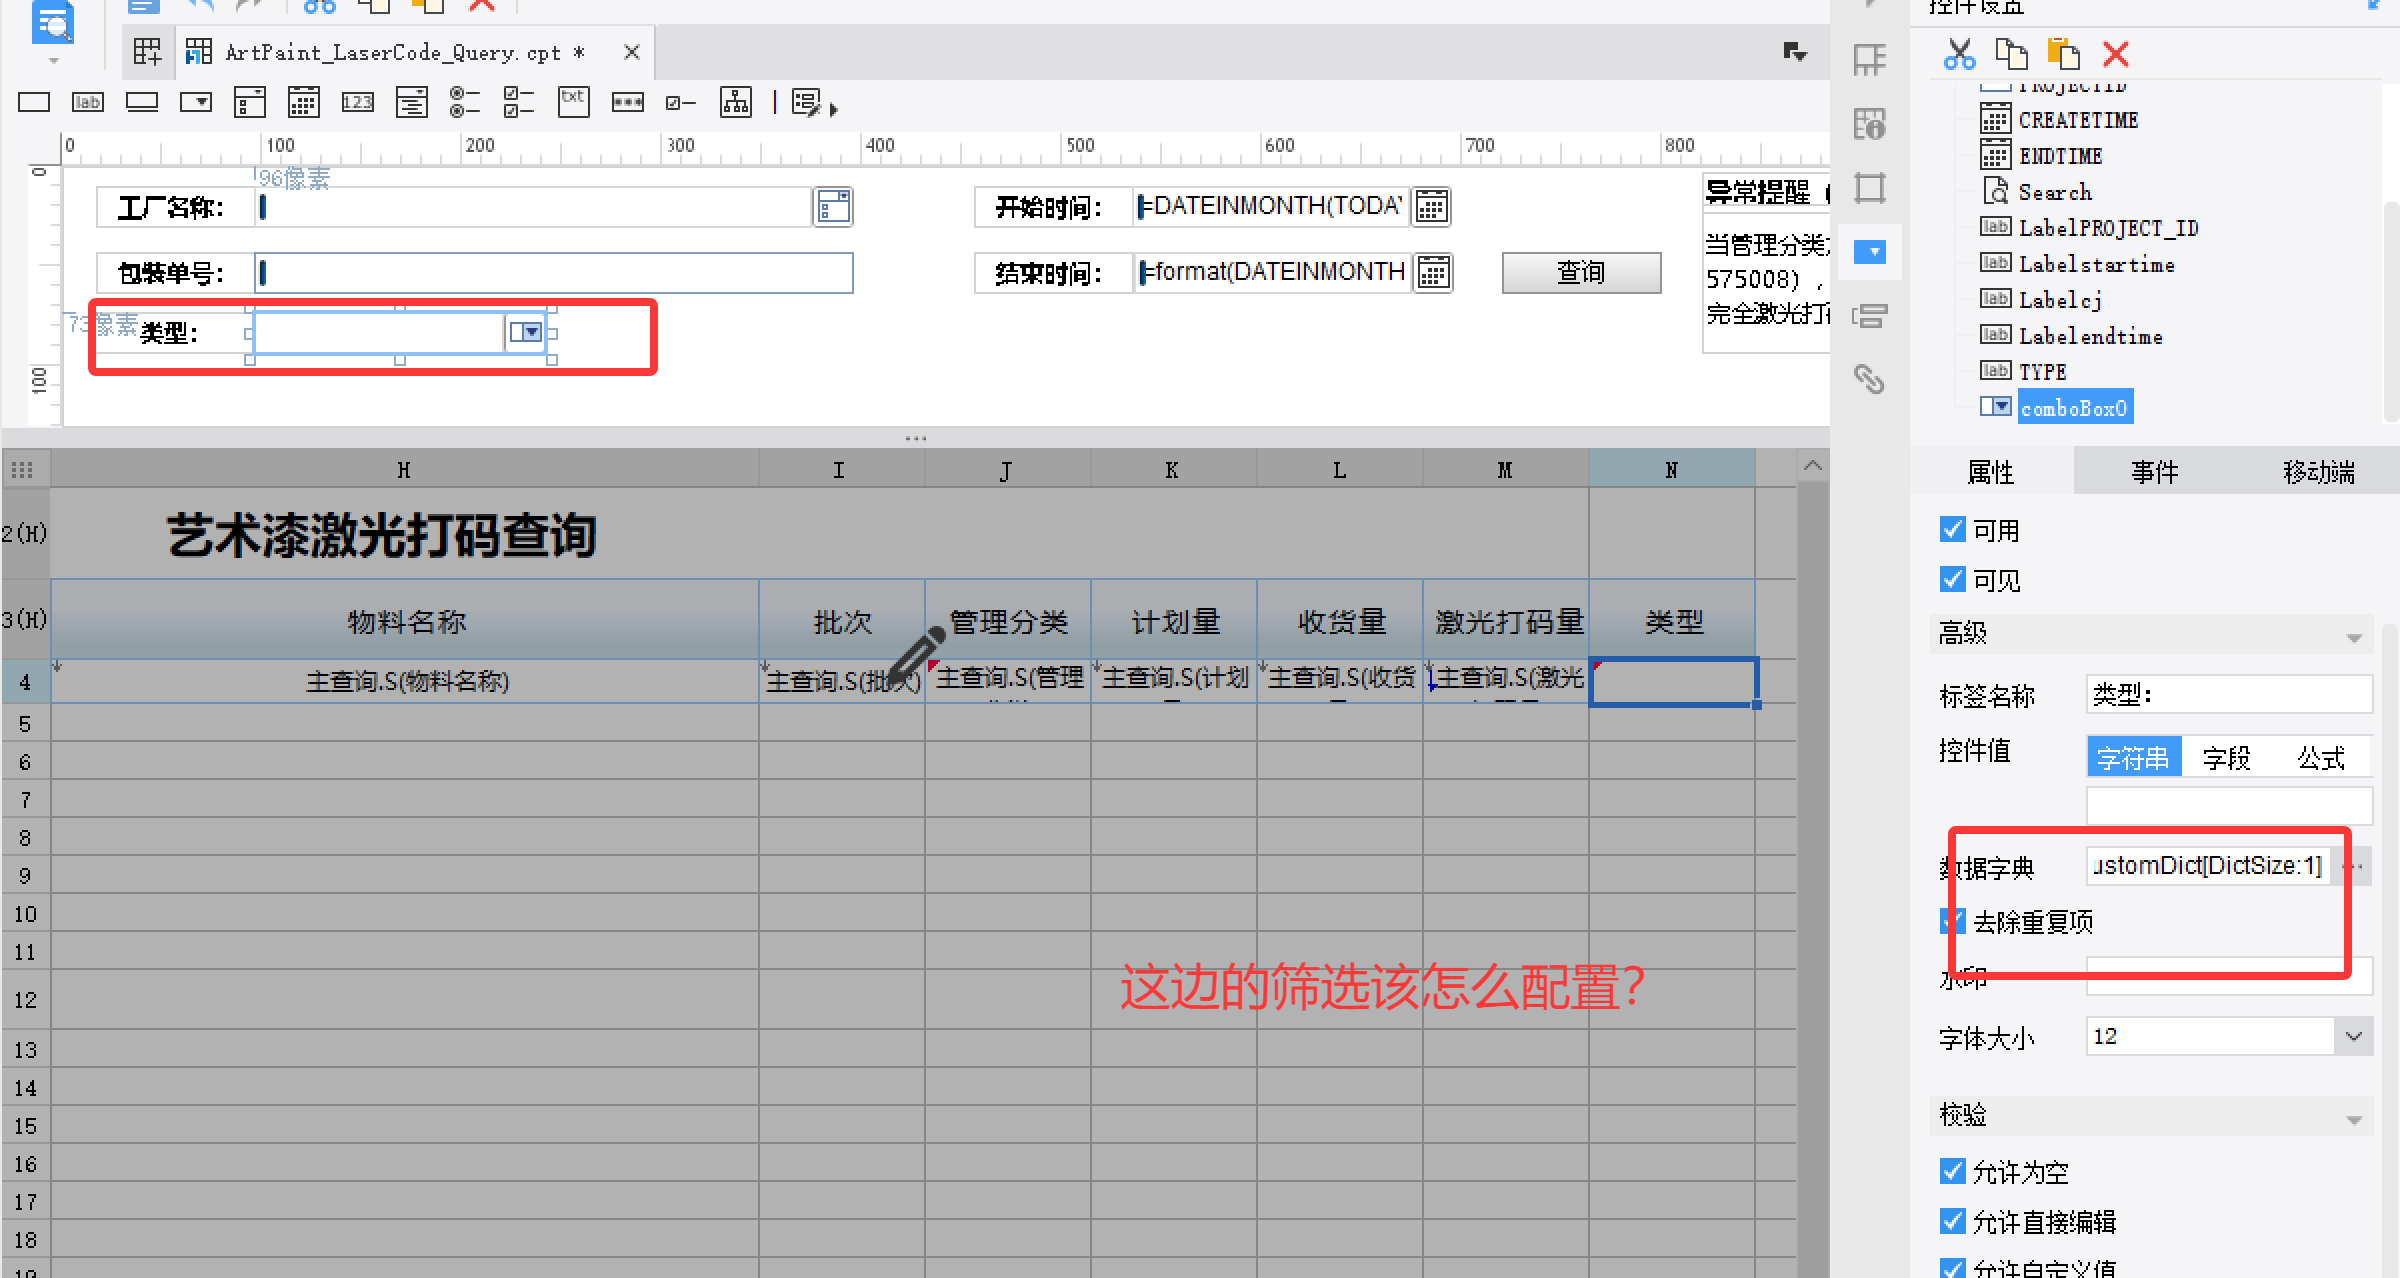
Task: Select column N header
Action: [1672, 469]
